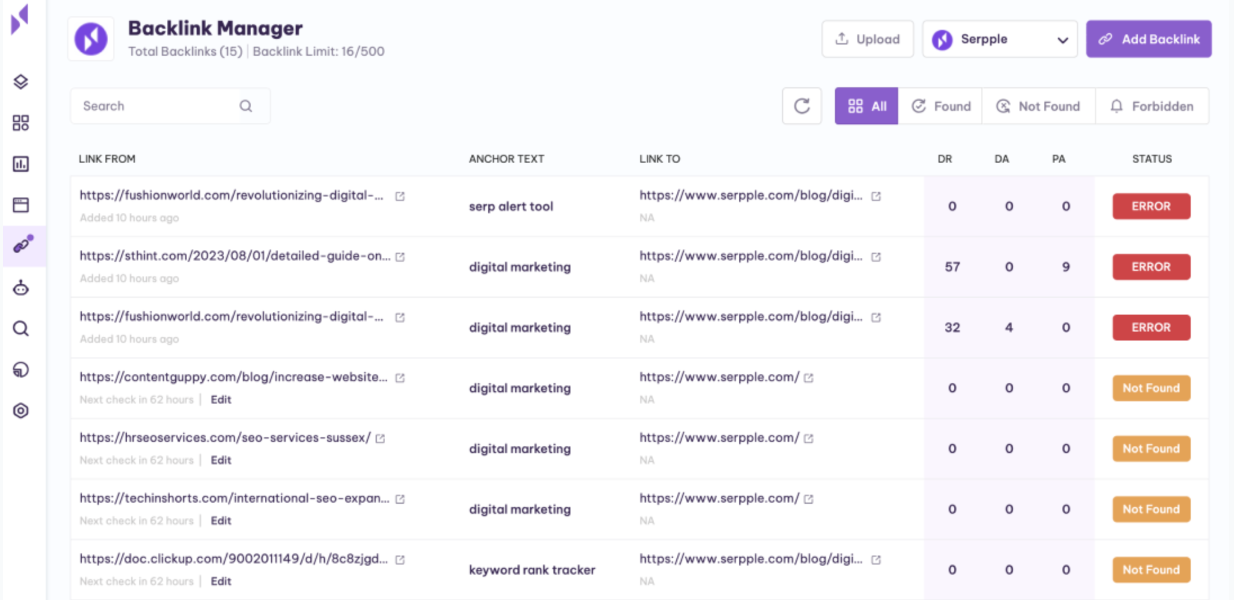Open the sthint.com Link From URL
The width and height of the screenshot is (1234, 610).
click(235, 256)
